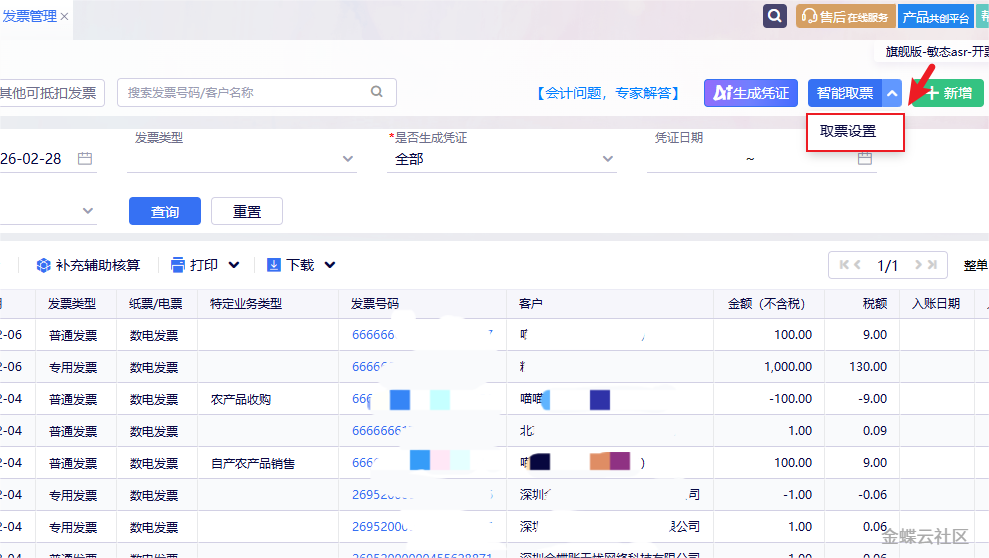Click the 重置 button
This screenshot has height=558, width=989.
pyautogui.click(x=247, y=211)
